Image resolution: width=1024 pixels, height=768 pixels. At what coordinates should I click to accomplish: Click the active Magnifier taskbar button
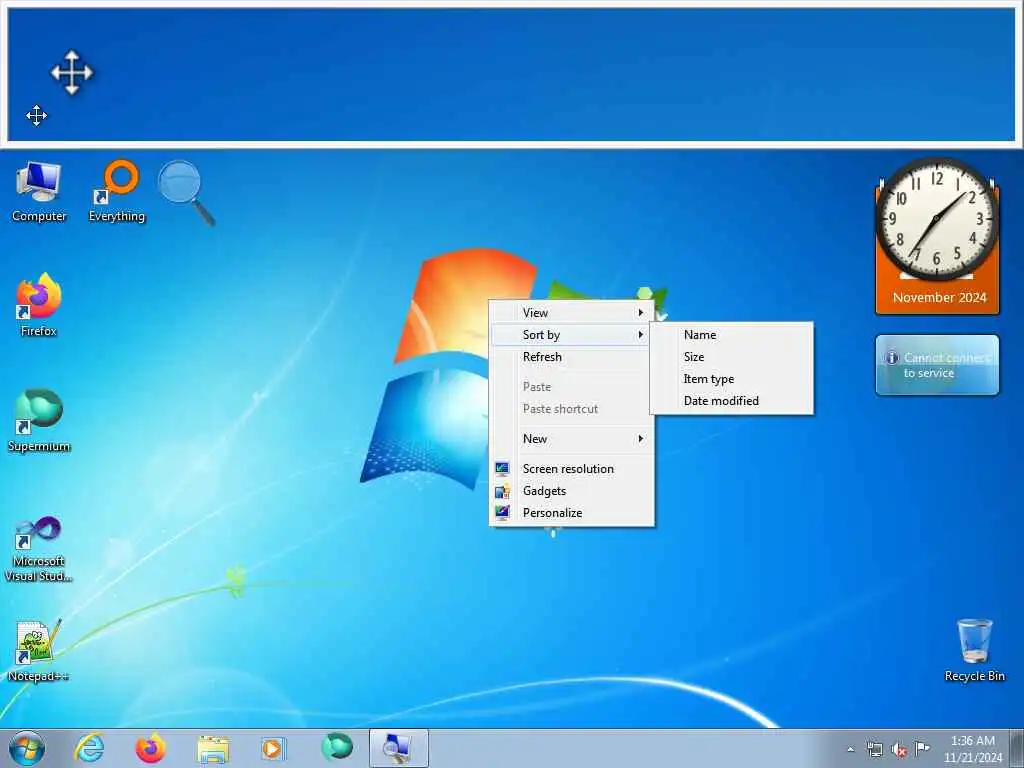pyautogui.click(x=398, y=748)
